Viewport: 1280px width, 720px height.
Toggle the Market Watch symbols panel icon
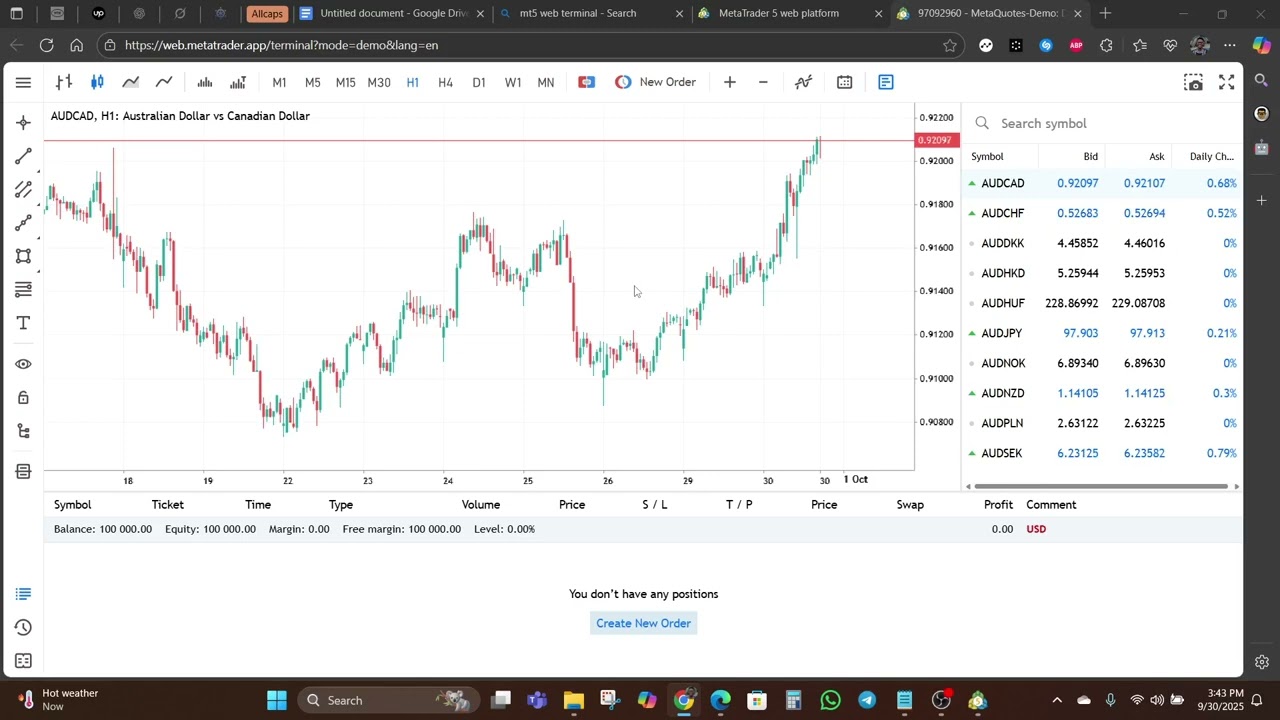886,82
